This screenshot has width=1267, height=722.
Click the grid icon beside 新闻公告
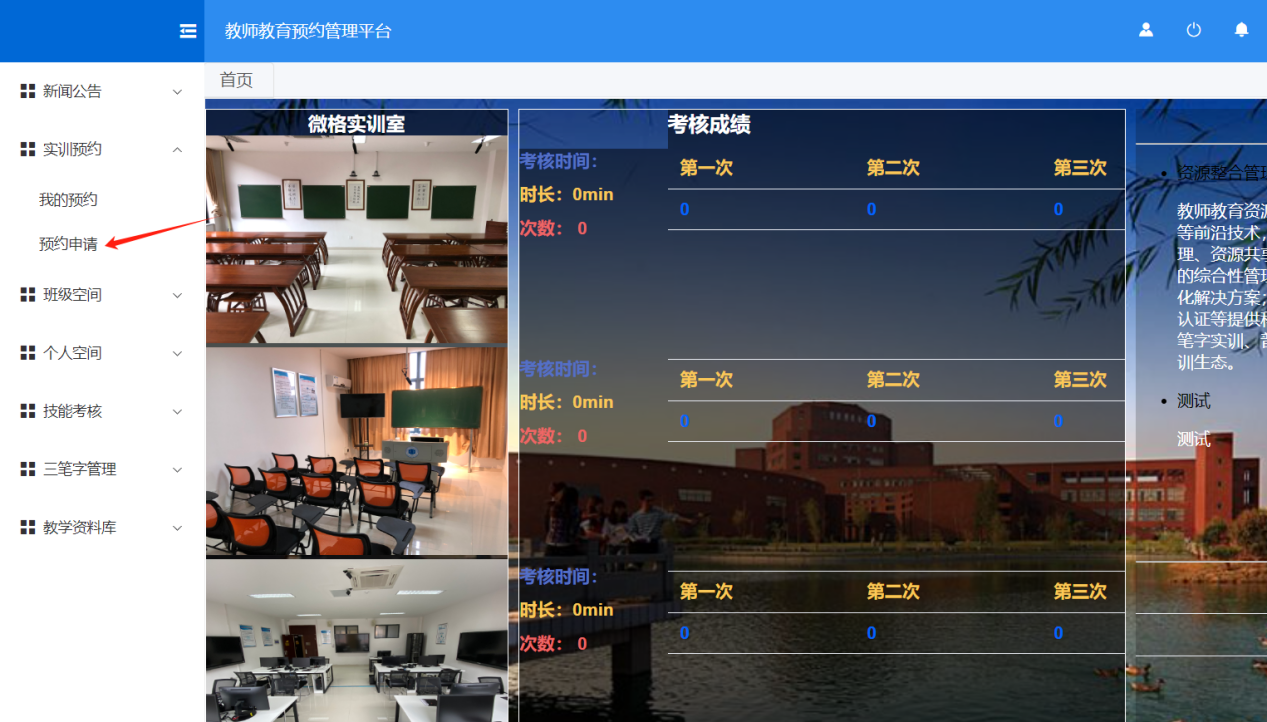pyautogui.click(x=28, y=91)
